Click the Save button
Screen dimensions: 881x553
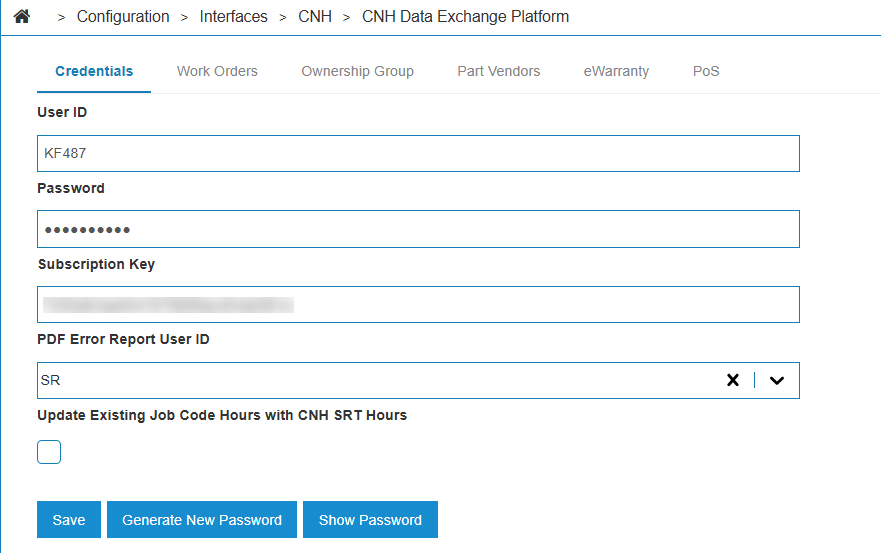pyautogui.click(x=69, y=520)
